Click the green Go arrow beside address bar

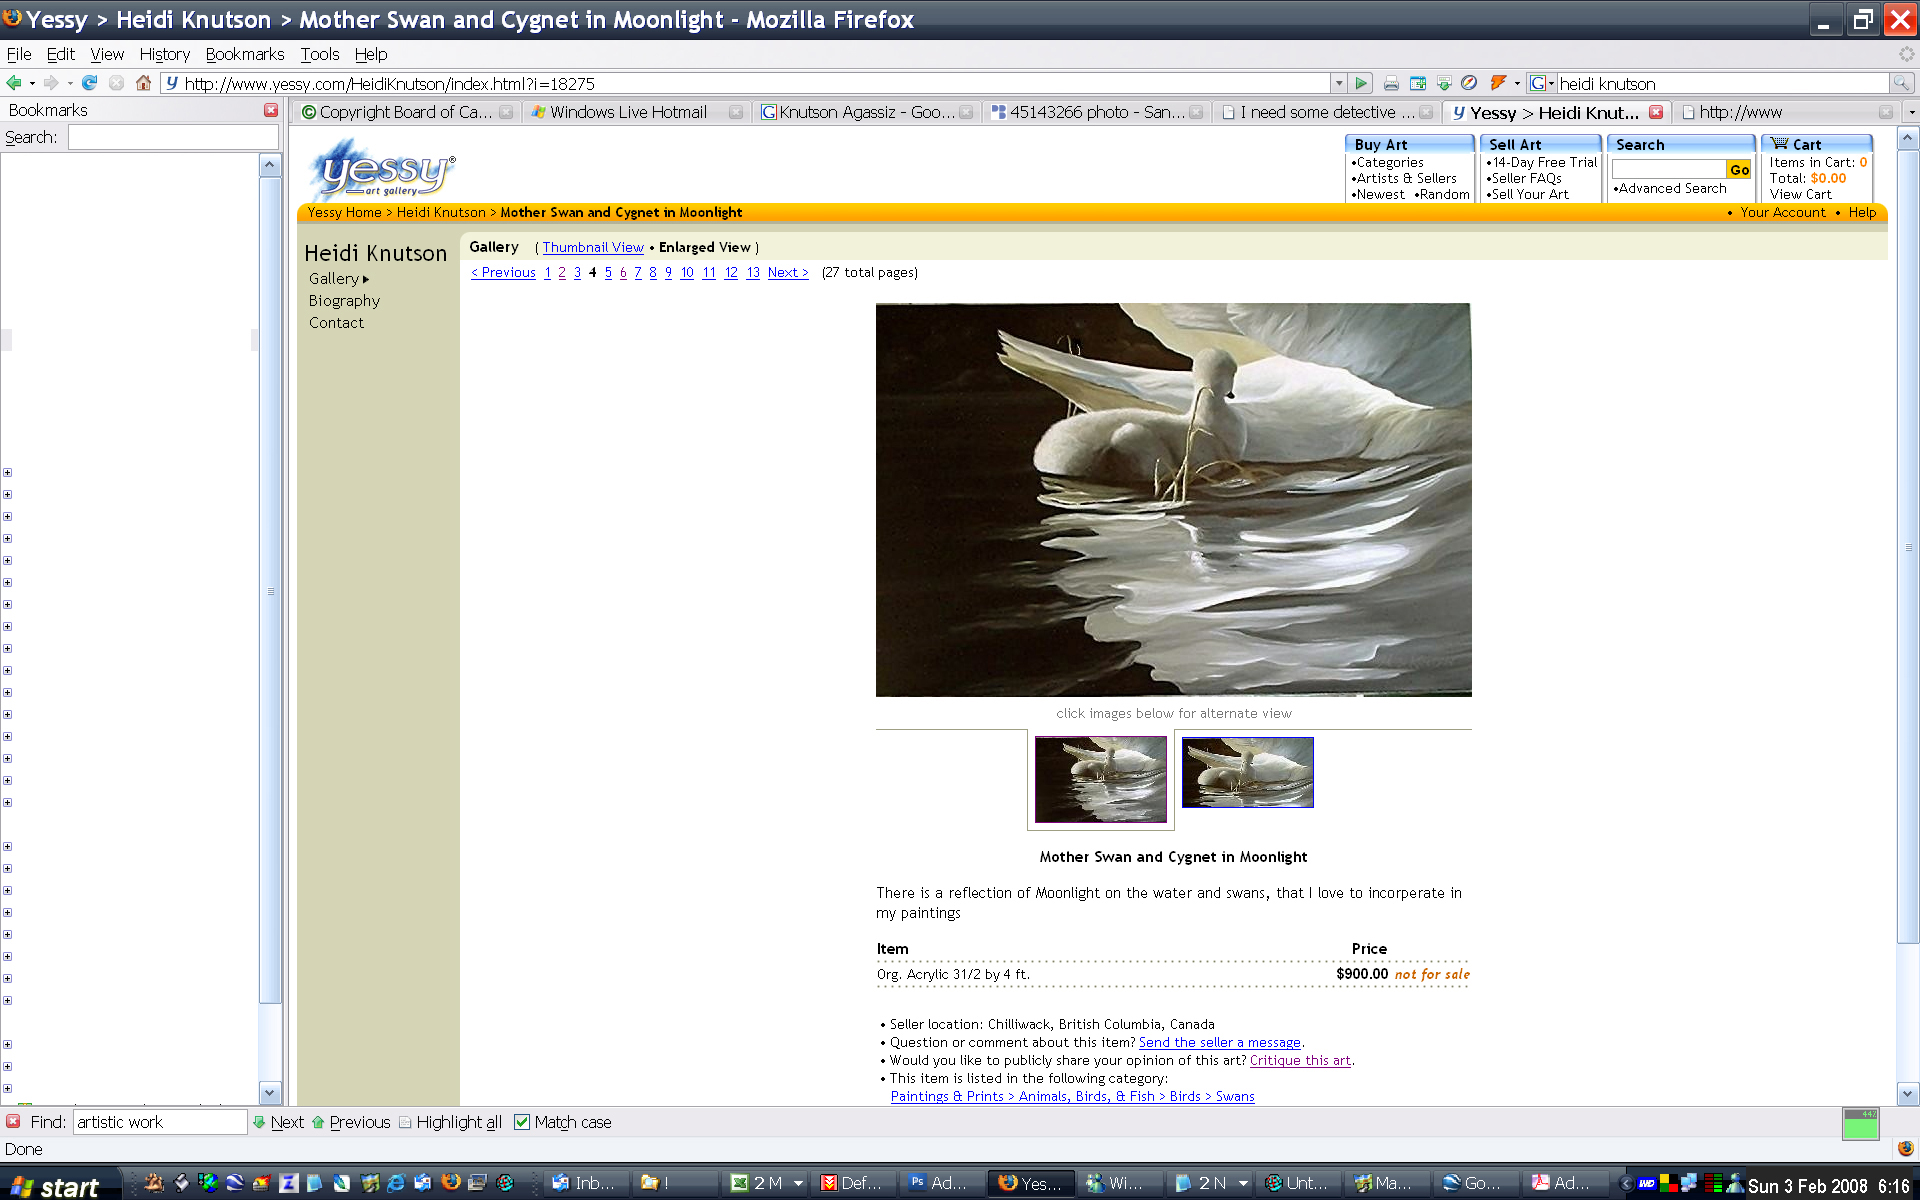click(1361, 84)
